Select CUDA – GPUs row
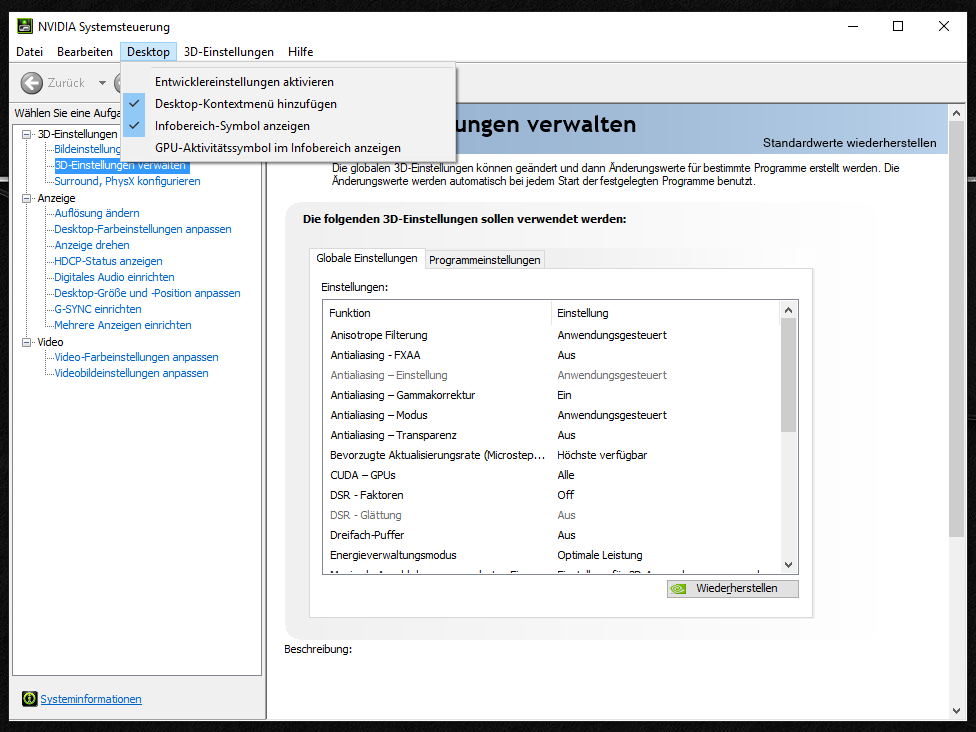976x732 pixels. pyautogui.click(x=551, y=475)
